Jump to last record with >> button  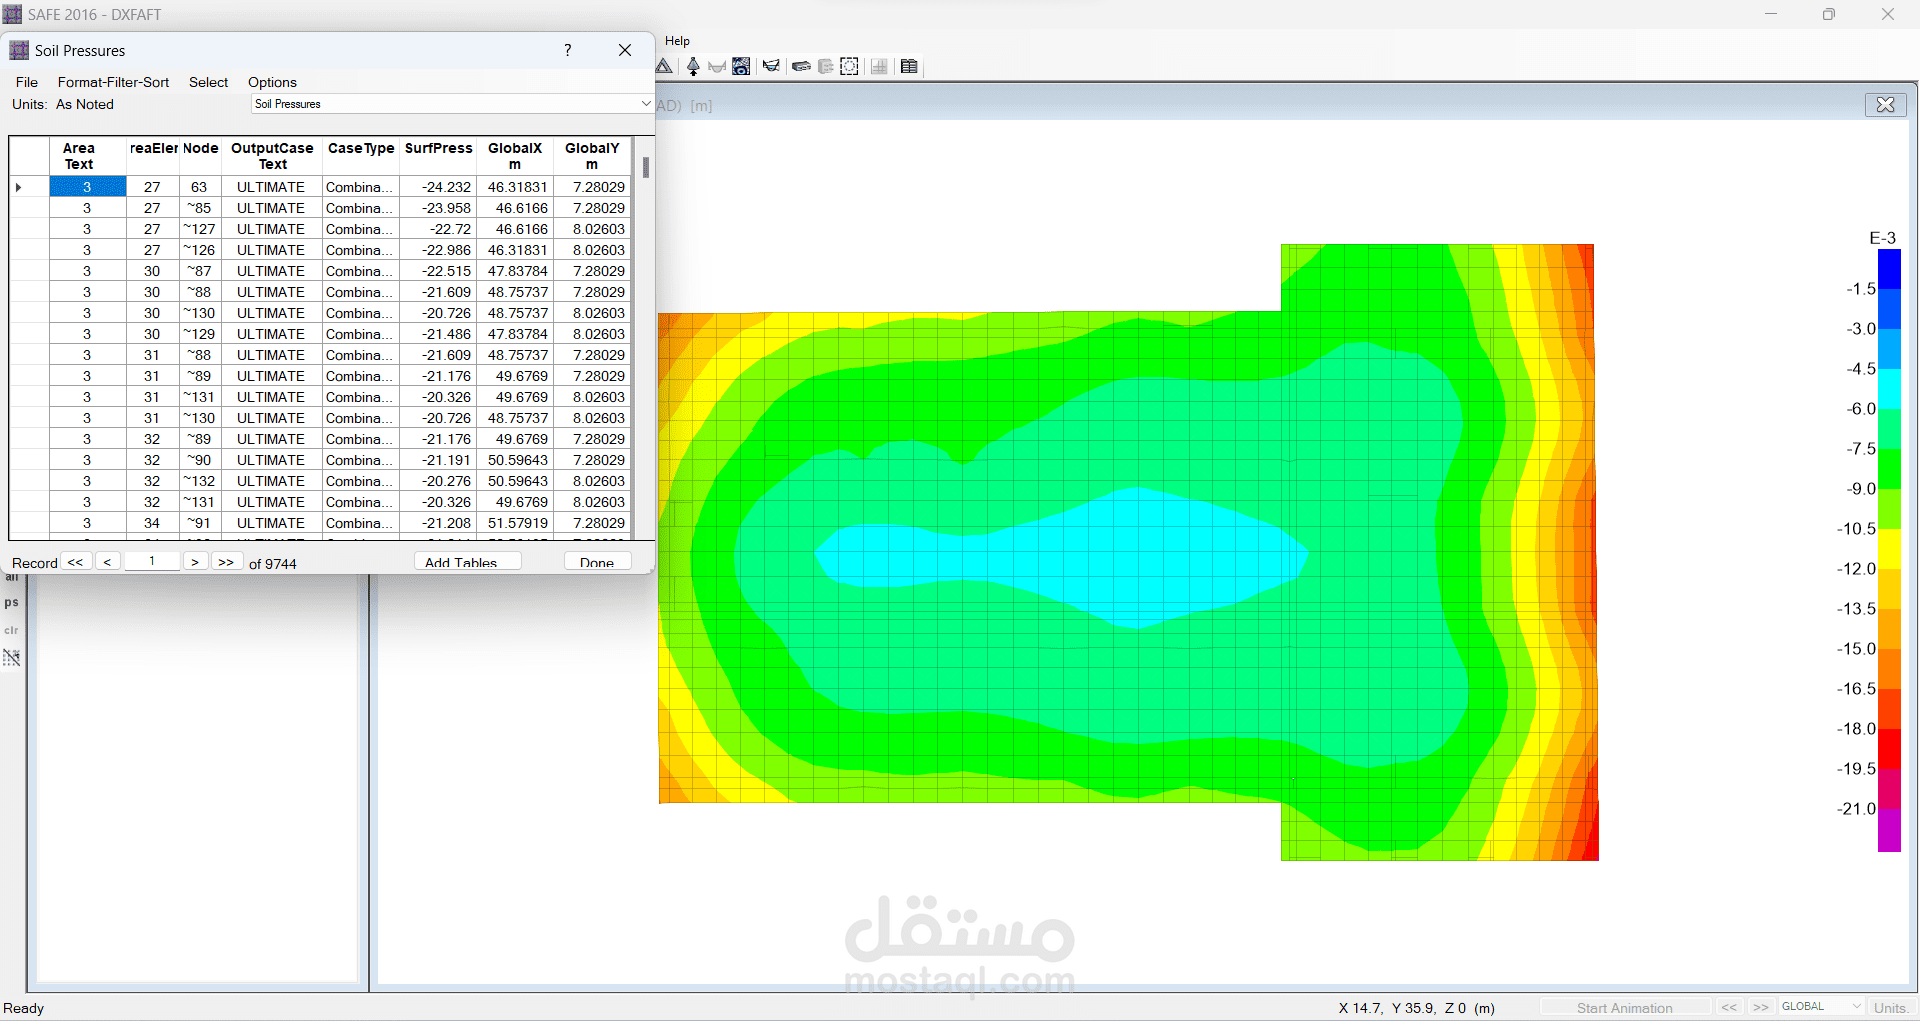pyautogui.click(x=227, y=562)
